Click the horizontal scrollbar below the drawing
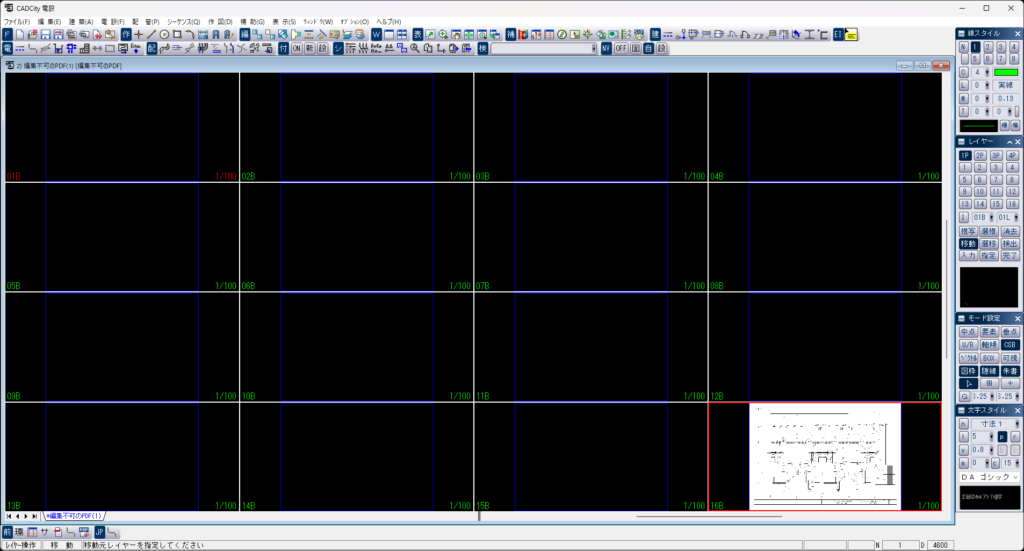 tap(710, 516)
